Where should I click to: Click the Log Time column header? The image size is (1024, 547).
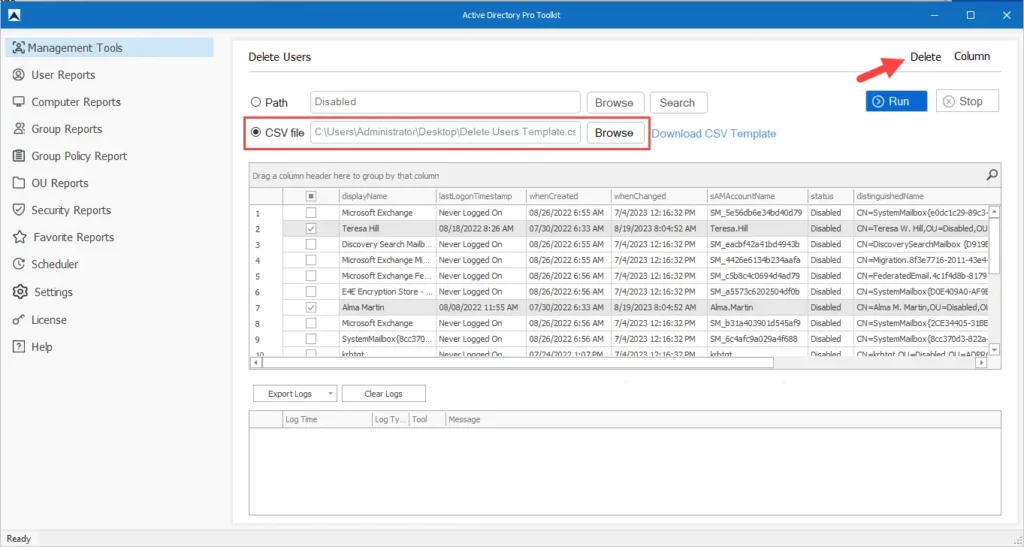pyautogui.click(x=327, y=419)
